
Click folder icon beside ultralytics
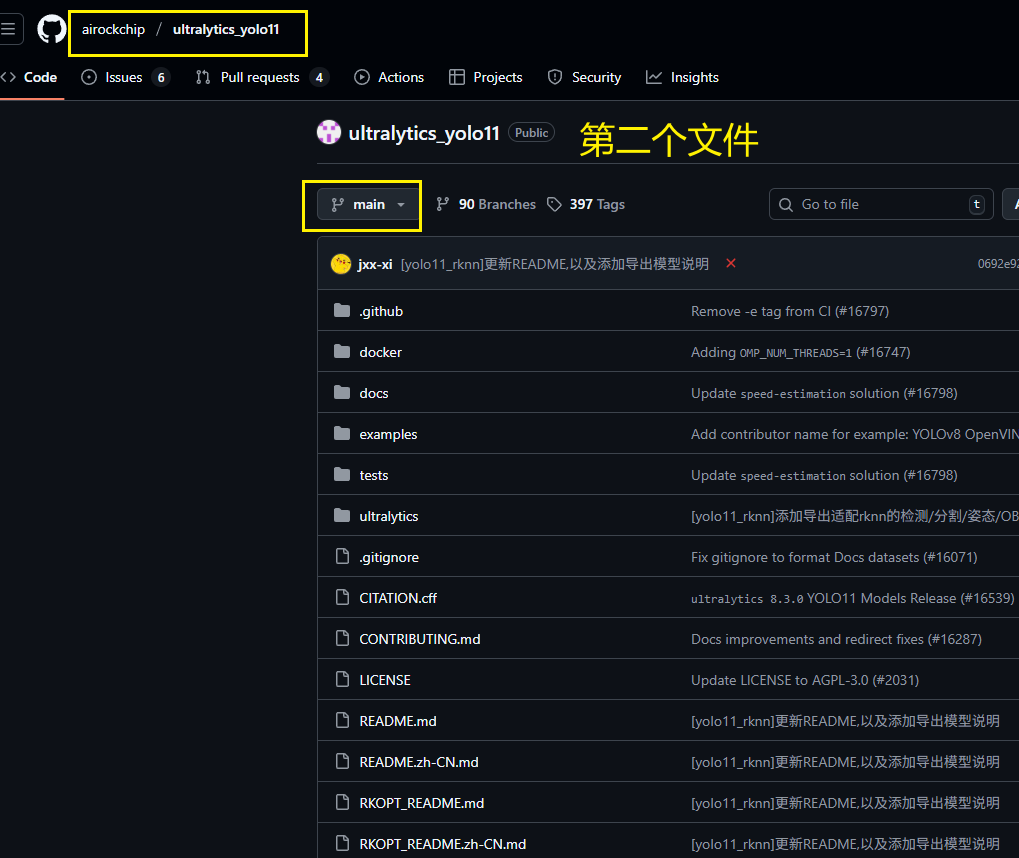tap(342, 515)
